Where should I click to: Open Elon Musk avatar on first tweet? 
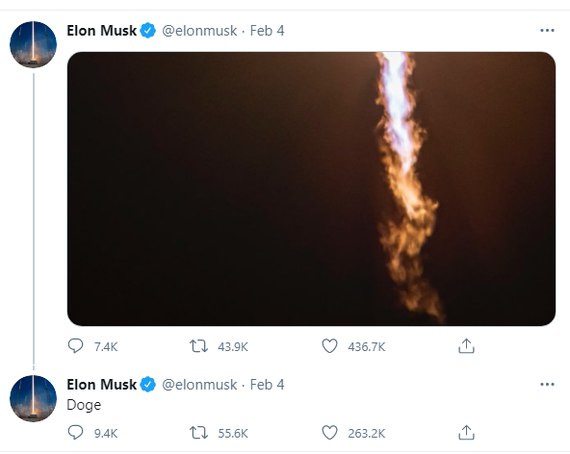coord(33,44)
